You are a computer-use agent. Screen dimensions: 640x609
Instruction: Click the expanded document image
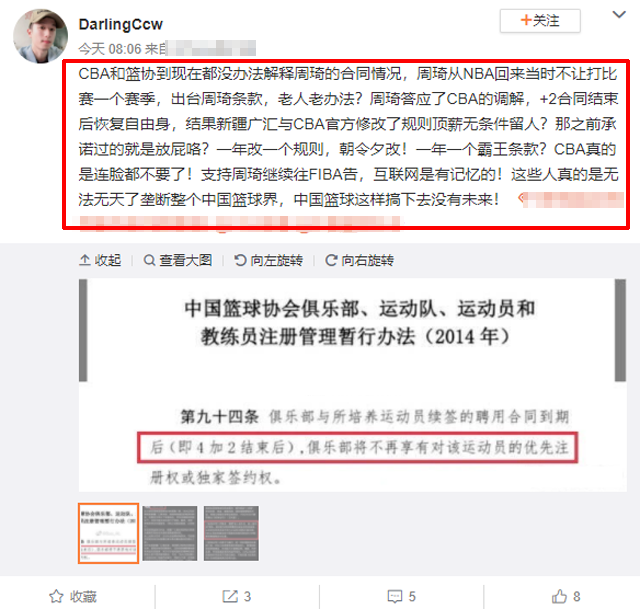(x=353, y=385)
